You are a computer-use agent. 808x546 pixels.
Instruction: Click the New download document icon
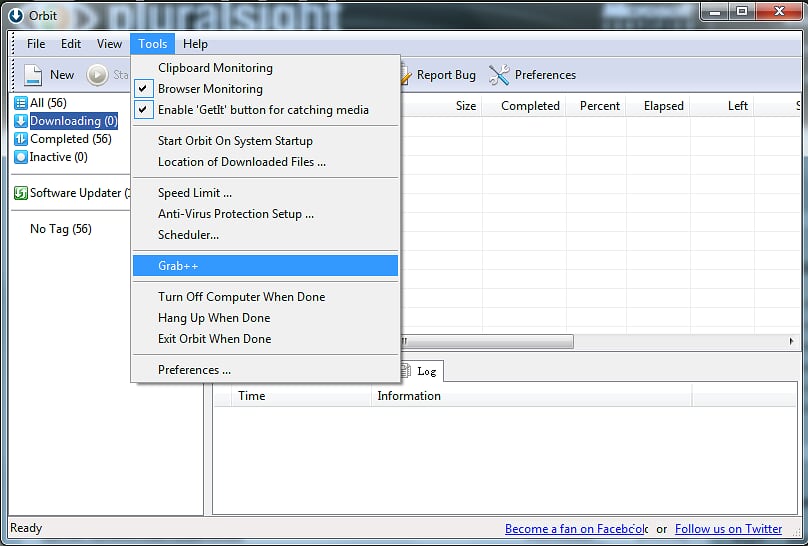33,75
